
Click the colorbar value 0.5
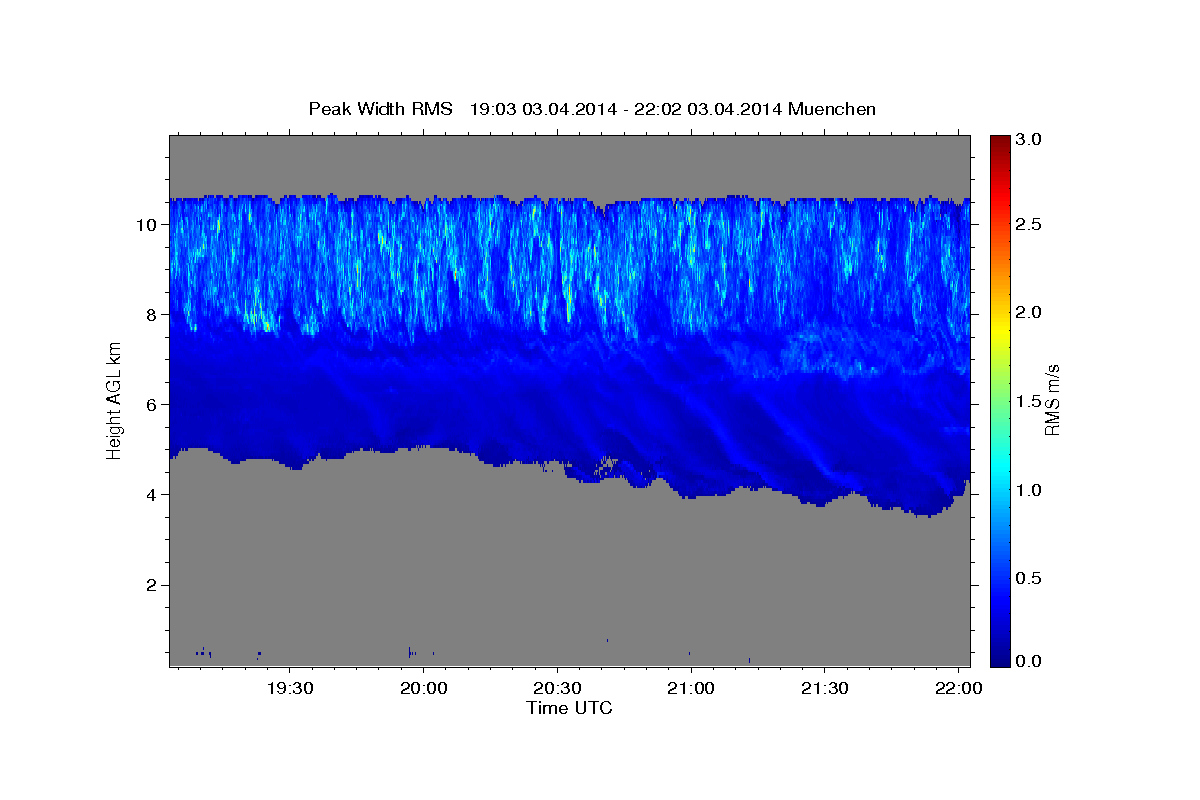1030,577
